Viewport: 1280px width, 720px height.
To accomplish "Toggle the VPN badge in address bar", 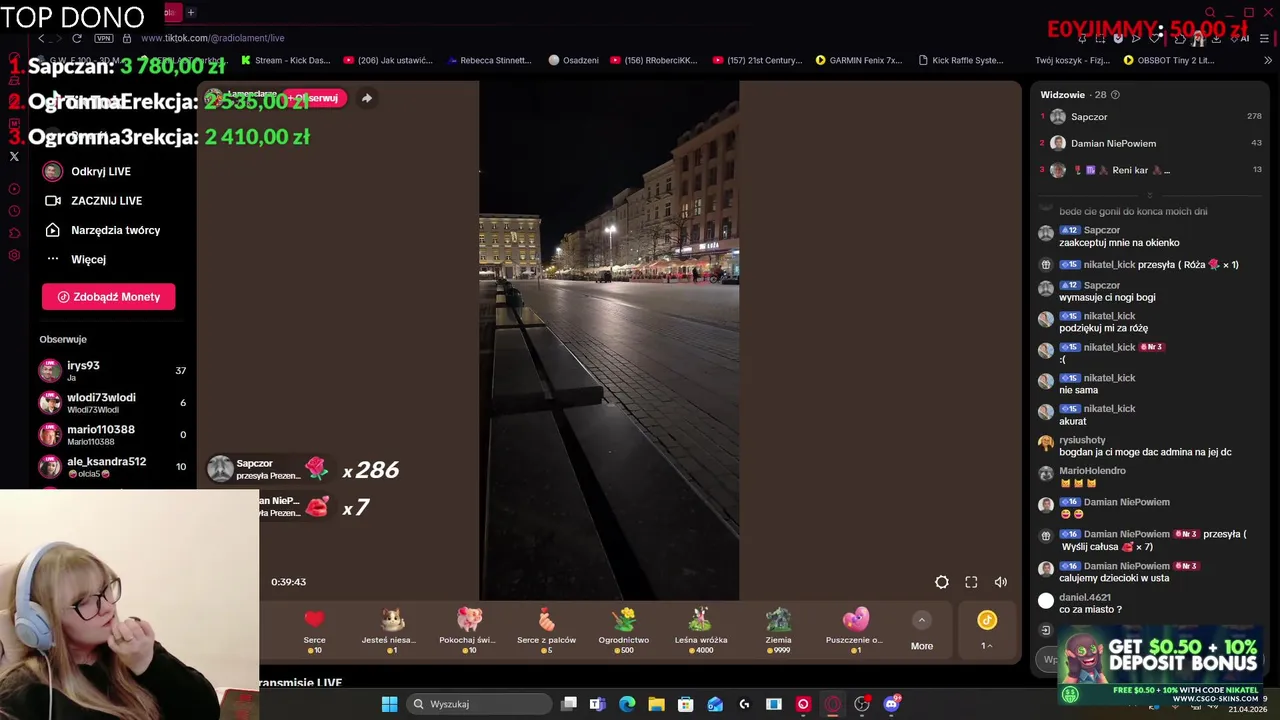I will [x=104, y=38].
